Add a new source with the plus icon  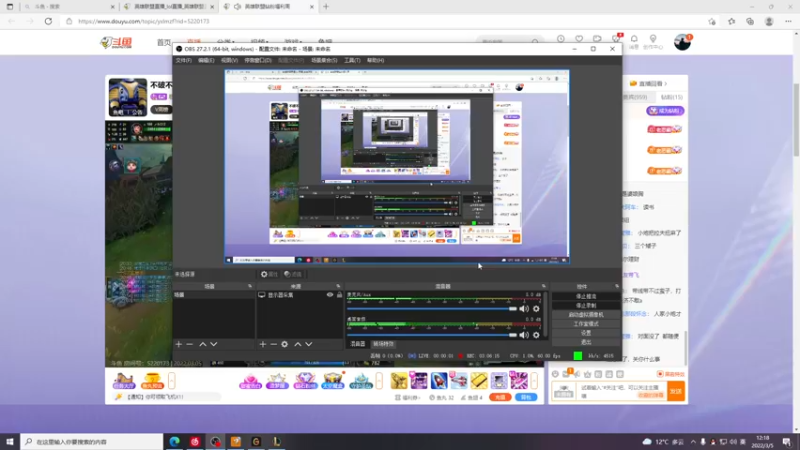263,344
